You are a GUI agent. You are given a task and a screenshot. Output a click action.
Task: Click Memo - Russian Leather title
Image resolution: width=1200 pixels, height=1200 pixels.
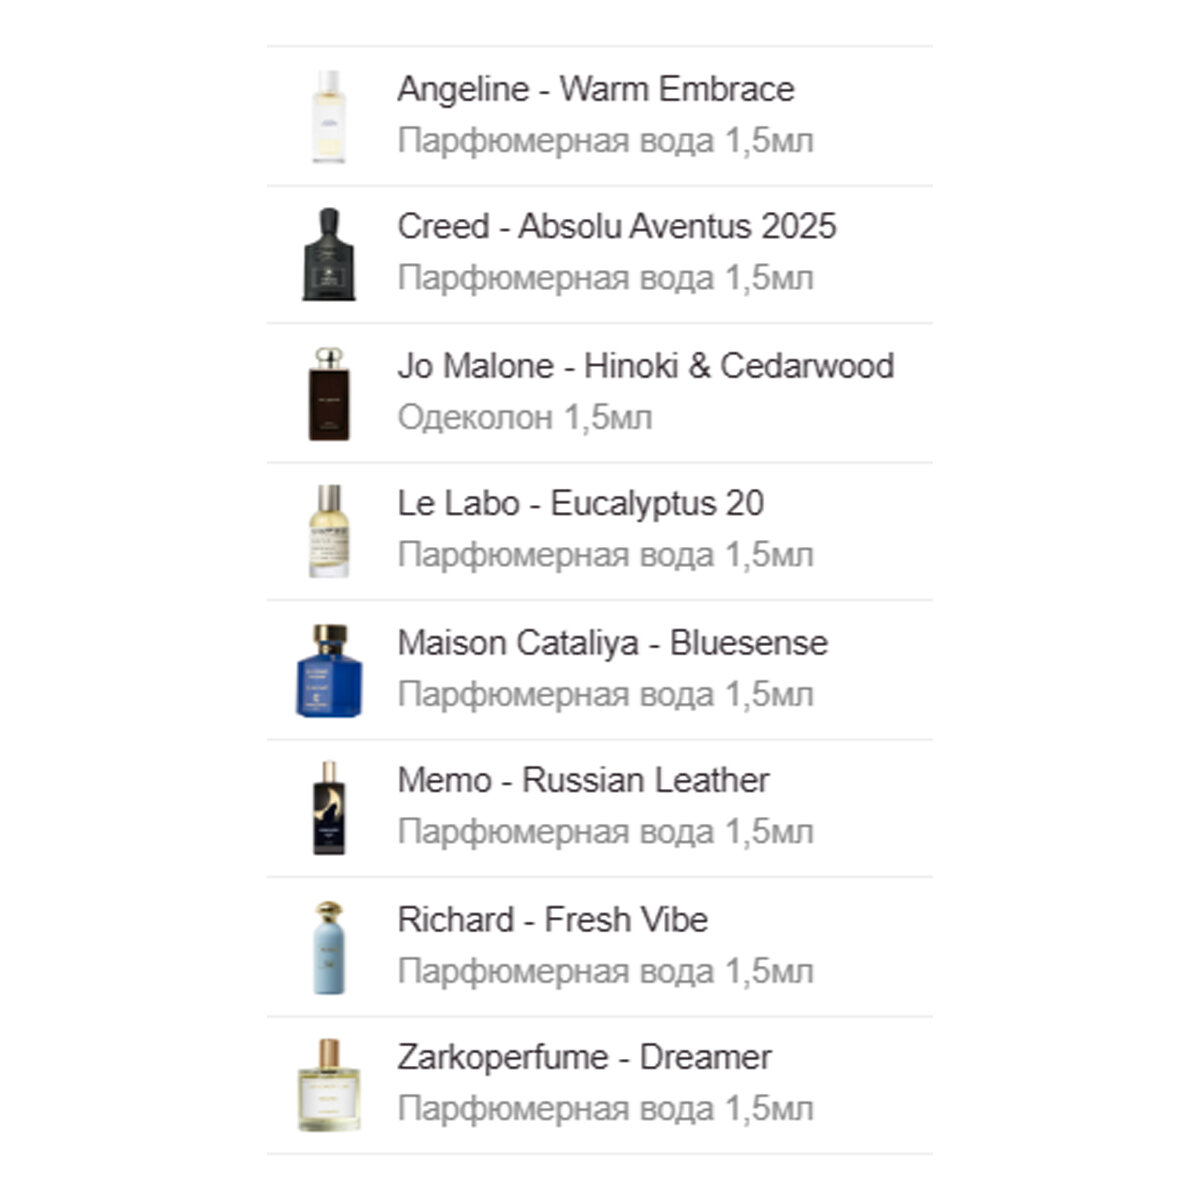pyautogui.click(x=584, y=781)
